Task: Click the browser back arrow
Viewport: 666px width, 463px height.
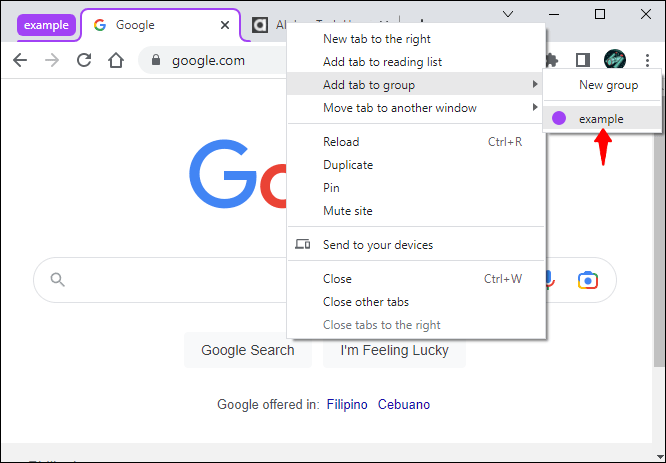Action: [x=20, y=60]
